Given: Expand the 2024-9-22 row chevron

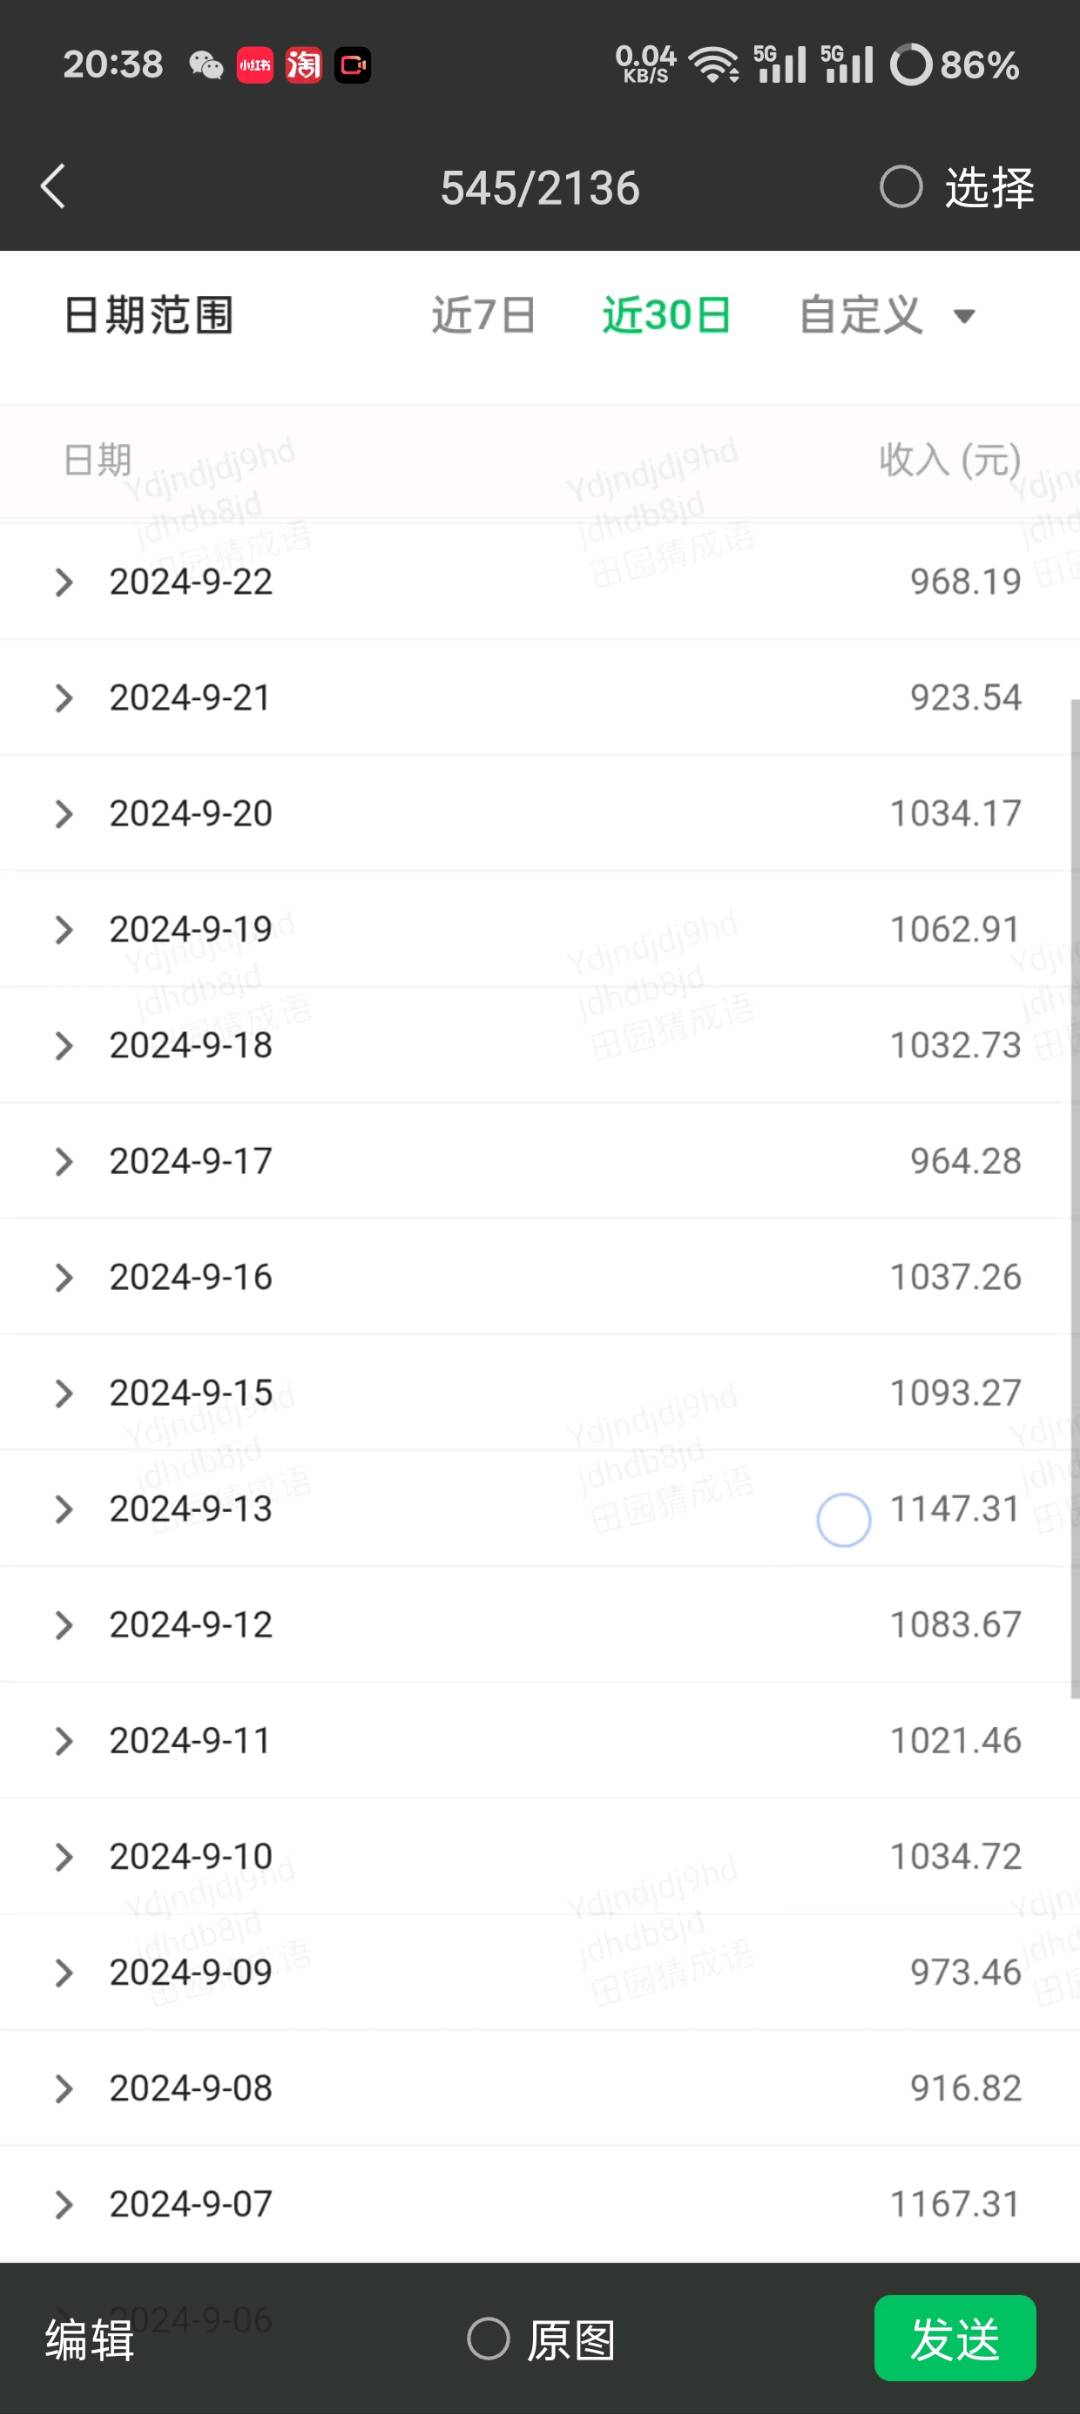Looking at the screenshot, I should point(64,582).
